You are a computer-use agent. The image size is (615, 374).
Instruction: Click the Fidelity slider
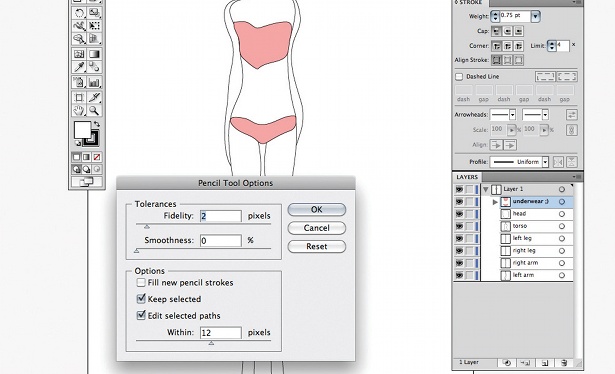204,225
